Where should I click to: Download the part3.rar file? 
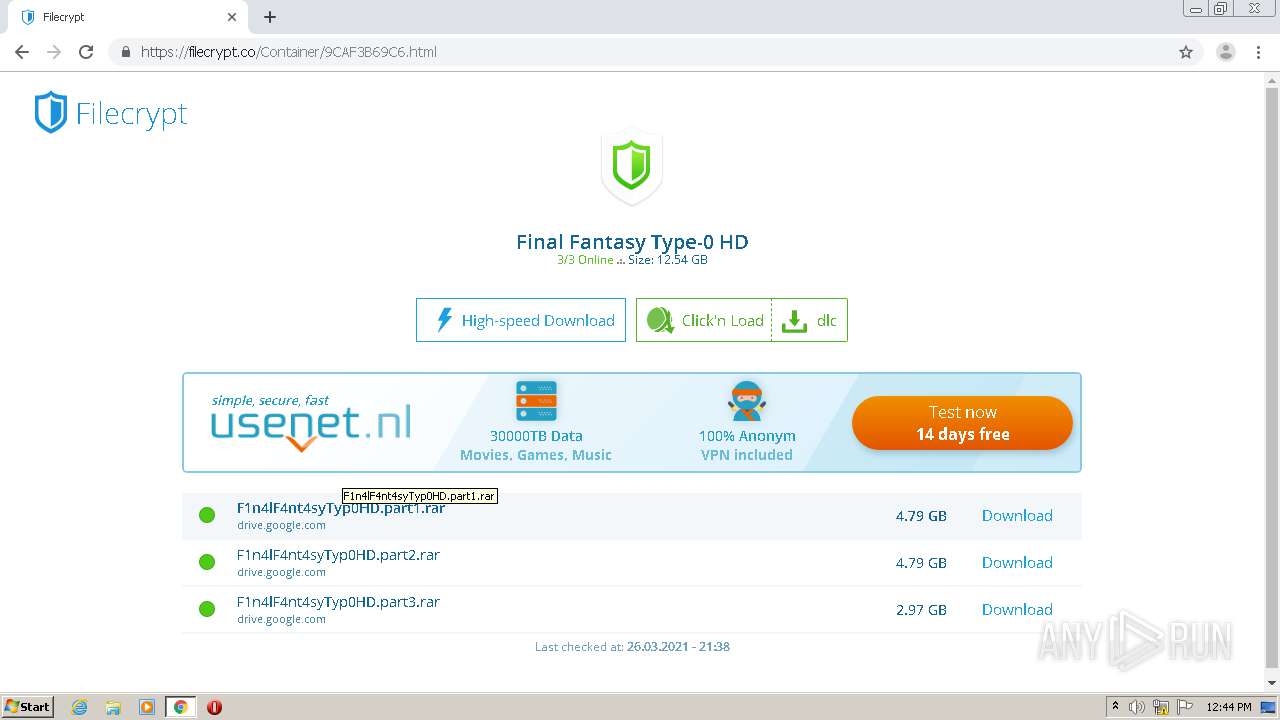1017,610
